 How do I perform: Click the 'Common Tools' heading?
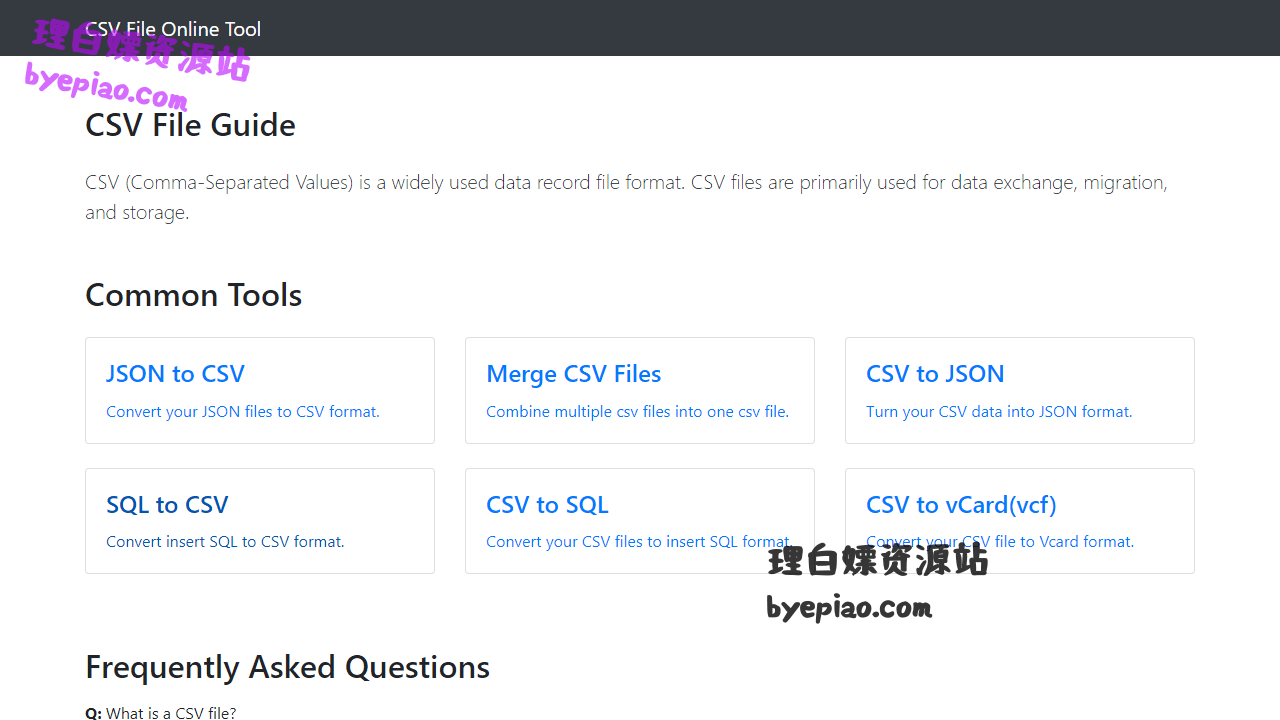point(193,295)
